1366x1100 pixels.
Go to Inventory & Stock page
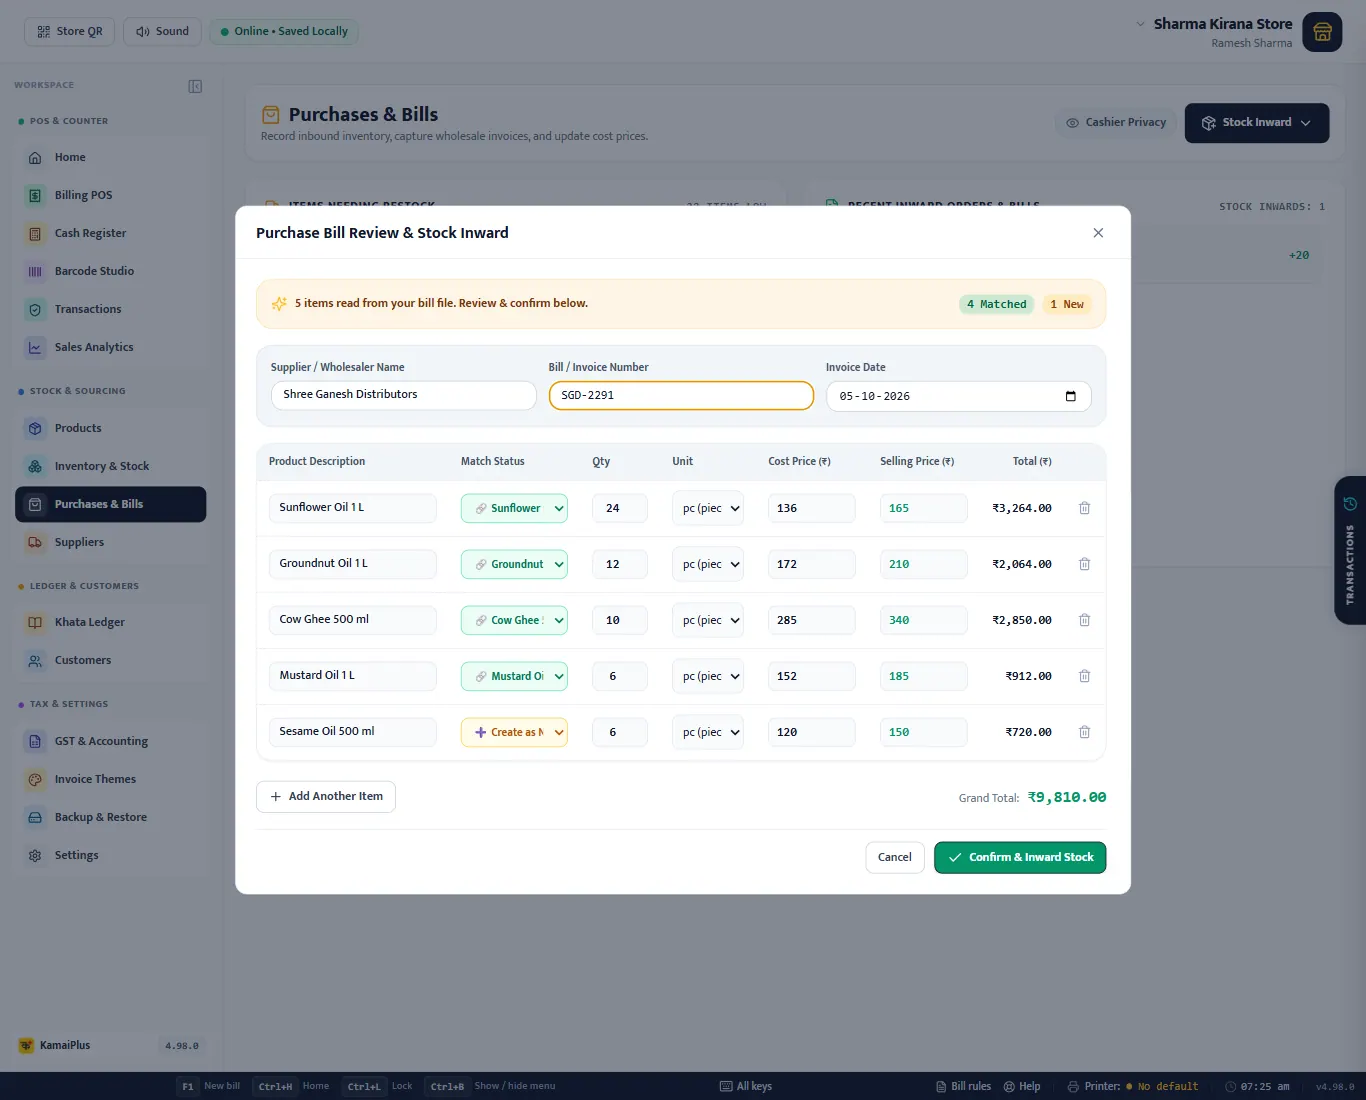(x=110, y=466)
